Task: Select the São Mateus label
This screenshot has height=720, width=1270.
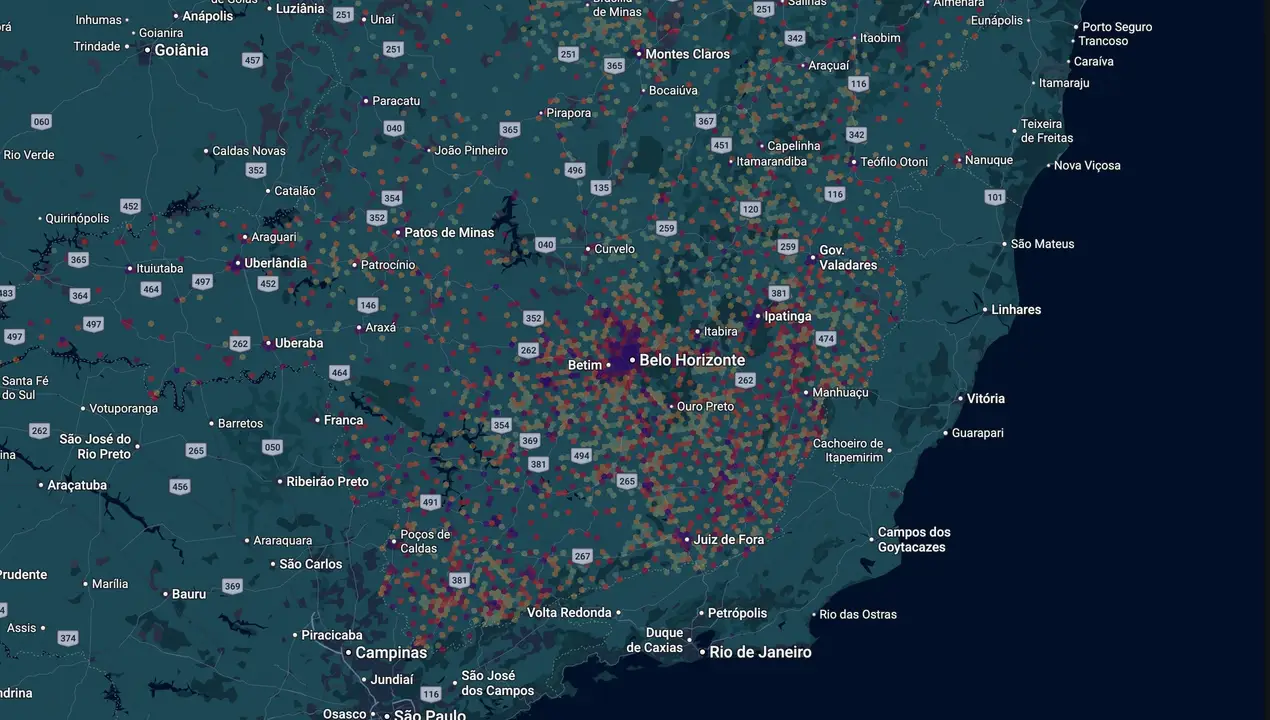Action: tap(1043, 244)
